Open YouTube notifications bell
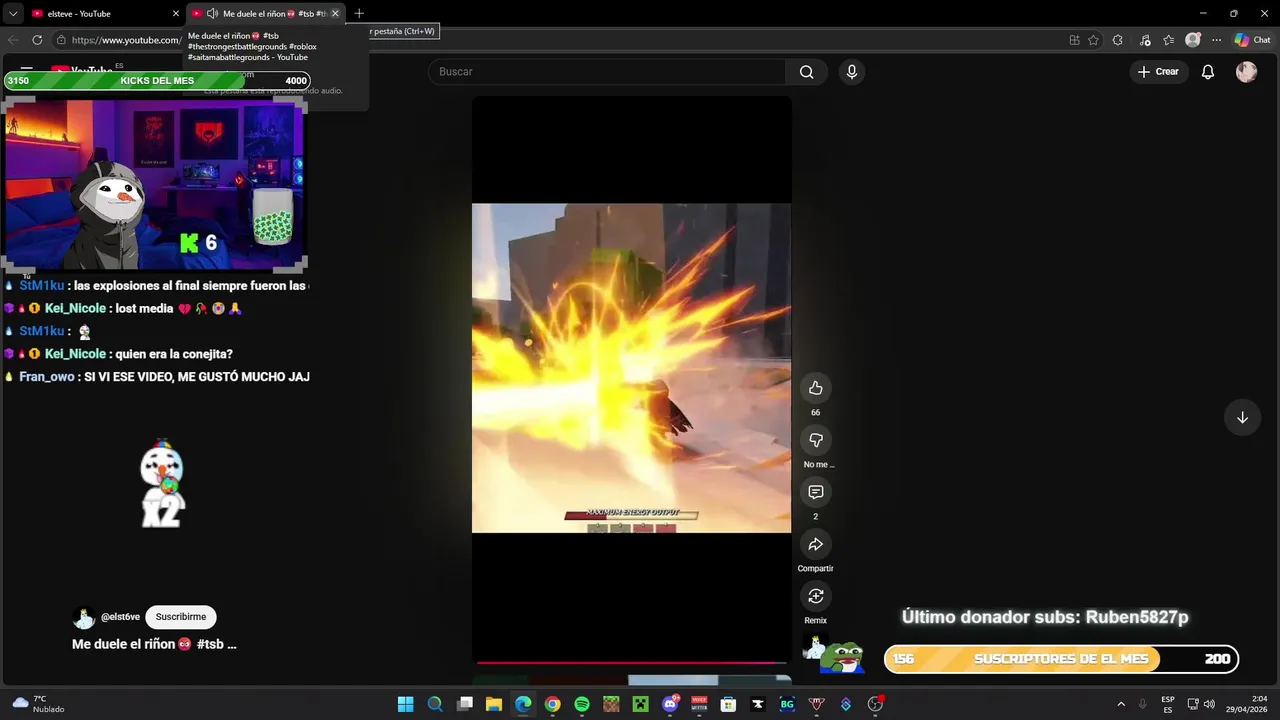Viewport: 1280px width, 720px height. tap(1208, 72)
